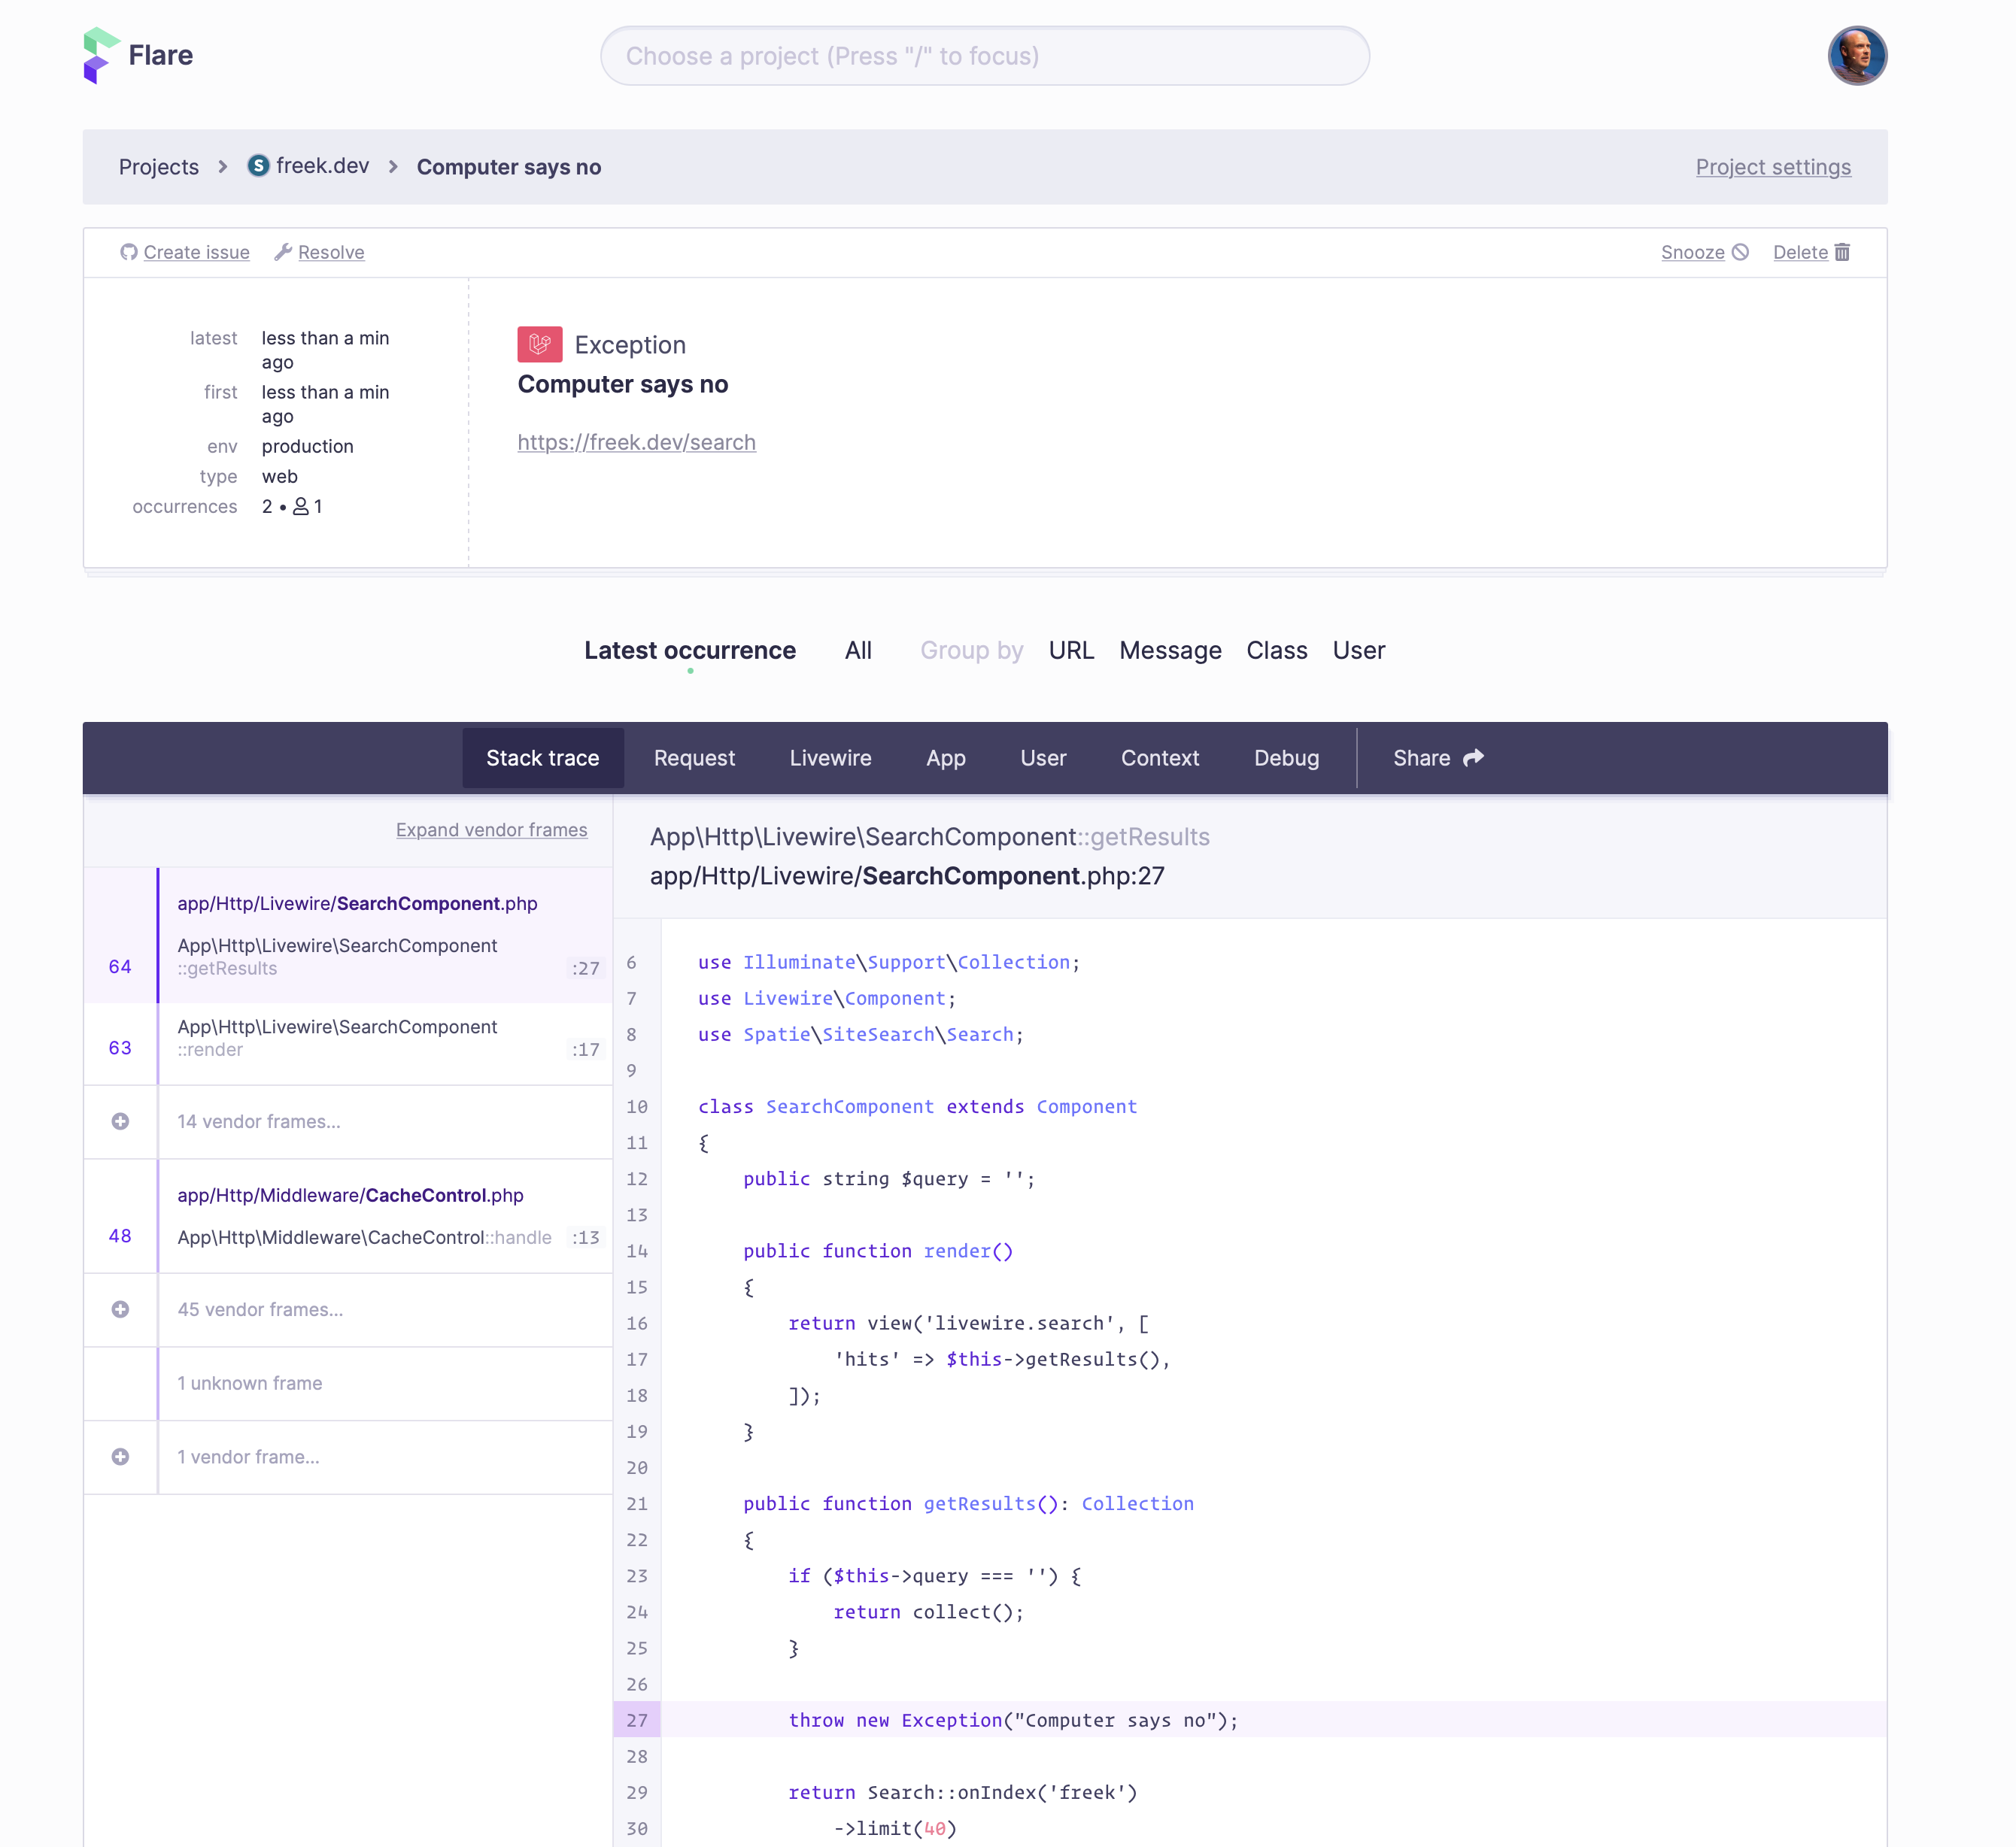Click the 14 vendor frames... text
This screenshot has width=2016, height=1847.
coord(259,1122)
